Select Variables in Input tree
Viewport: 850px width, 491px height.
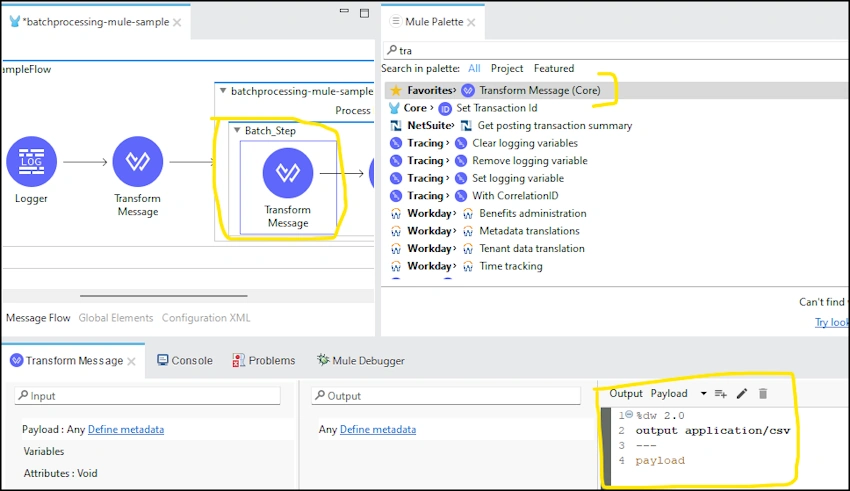44,451
